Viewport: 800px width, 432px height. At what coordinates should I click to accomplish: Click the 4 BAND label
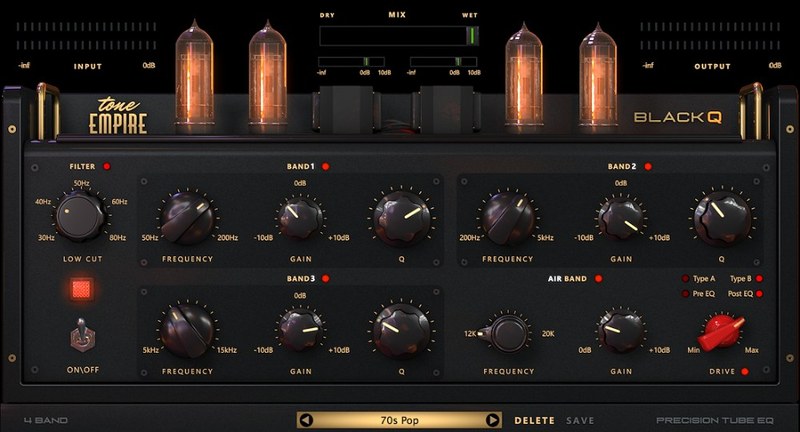pyautogui.click(x=46, y=421)
